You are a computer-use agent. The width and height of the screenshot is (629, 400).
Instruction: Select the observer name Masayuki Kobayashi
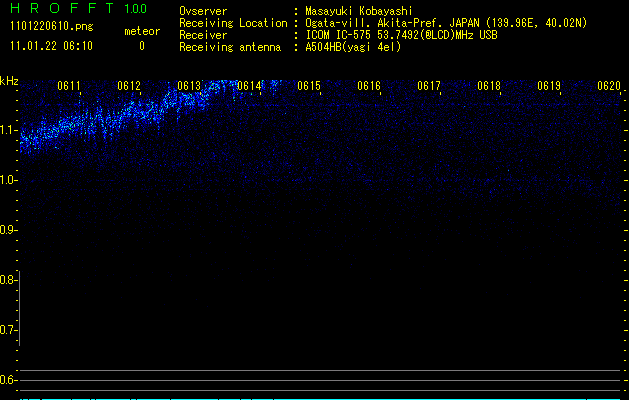(359, 11)
